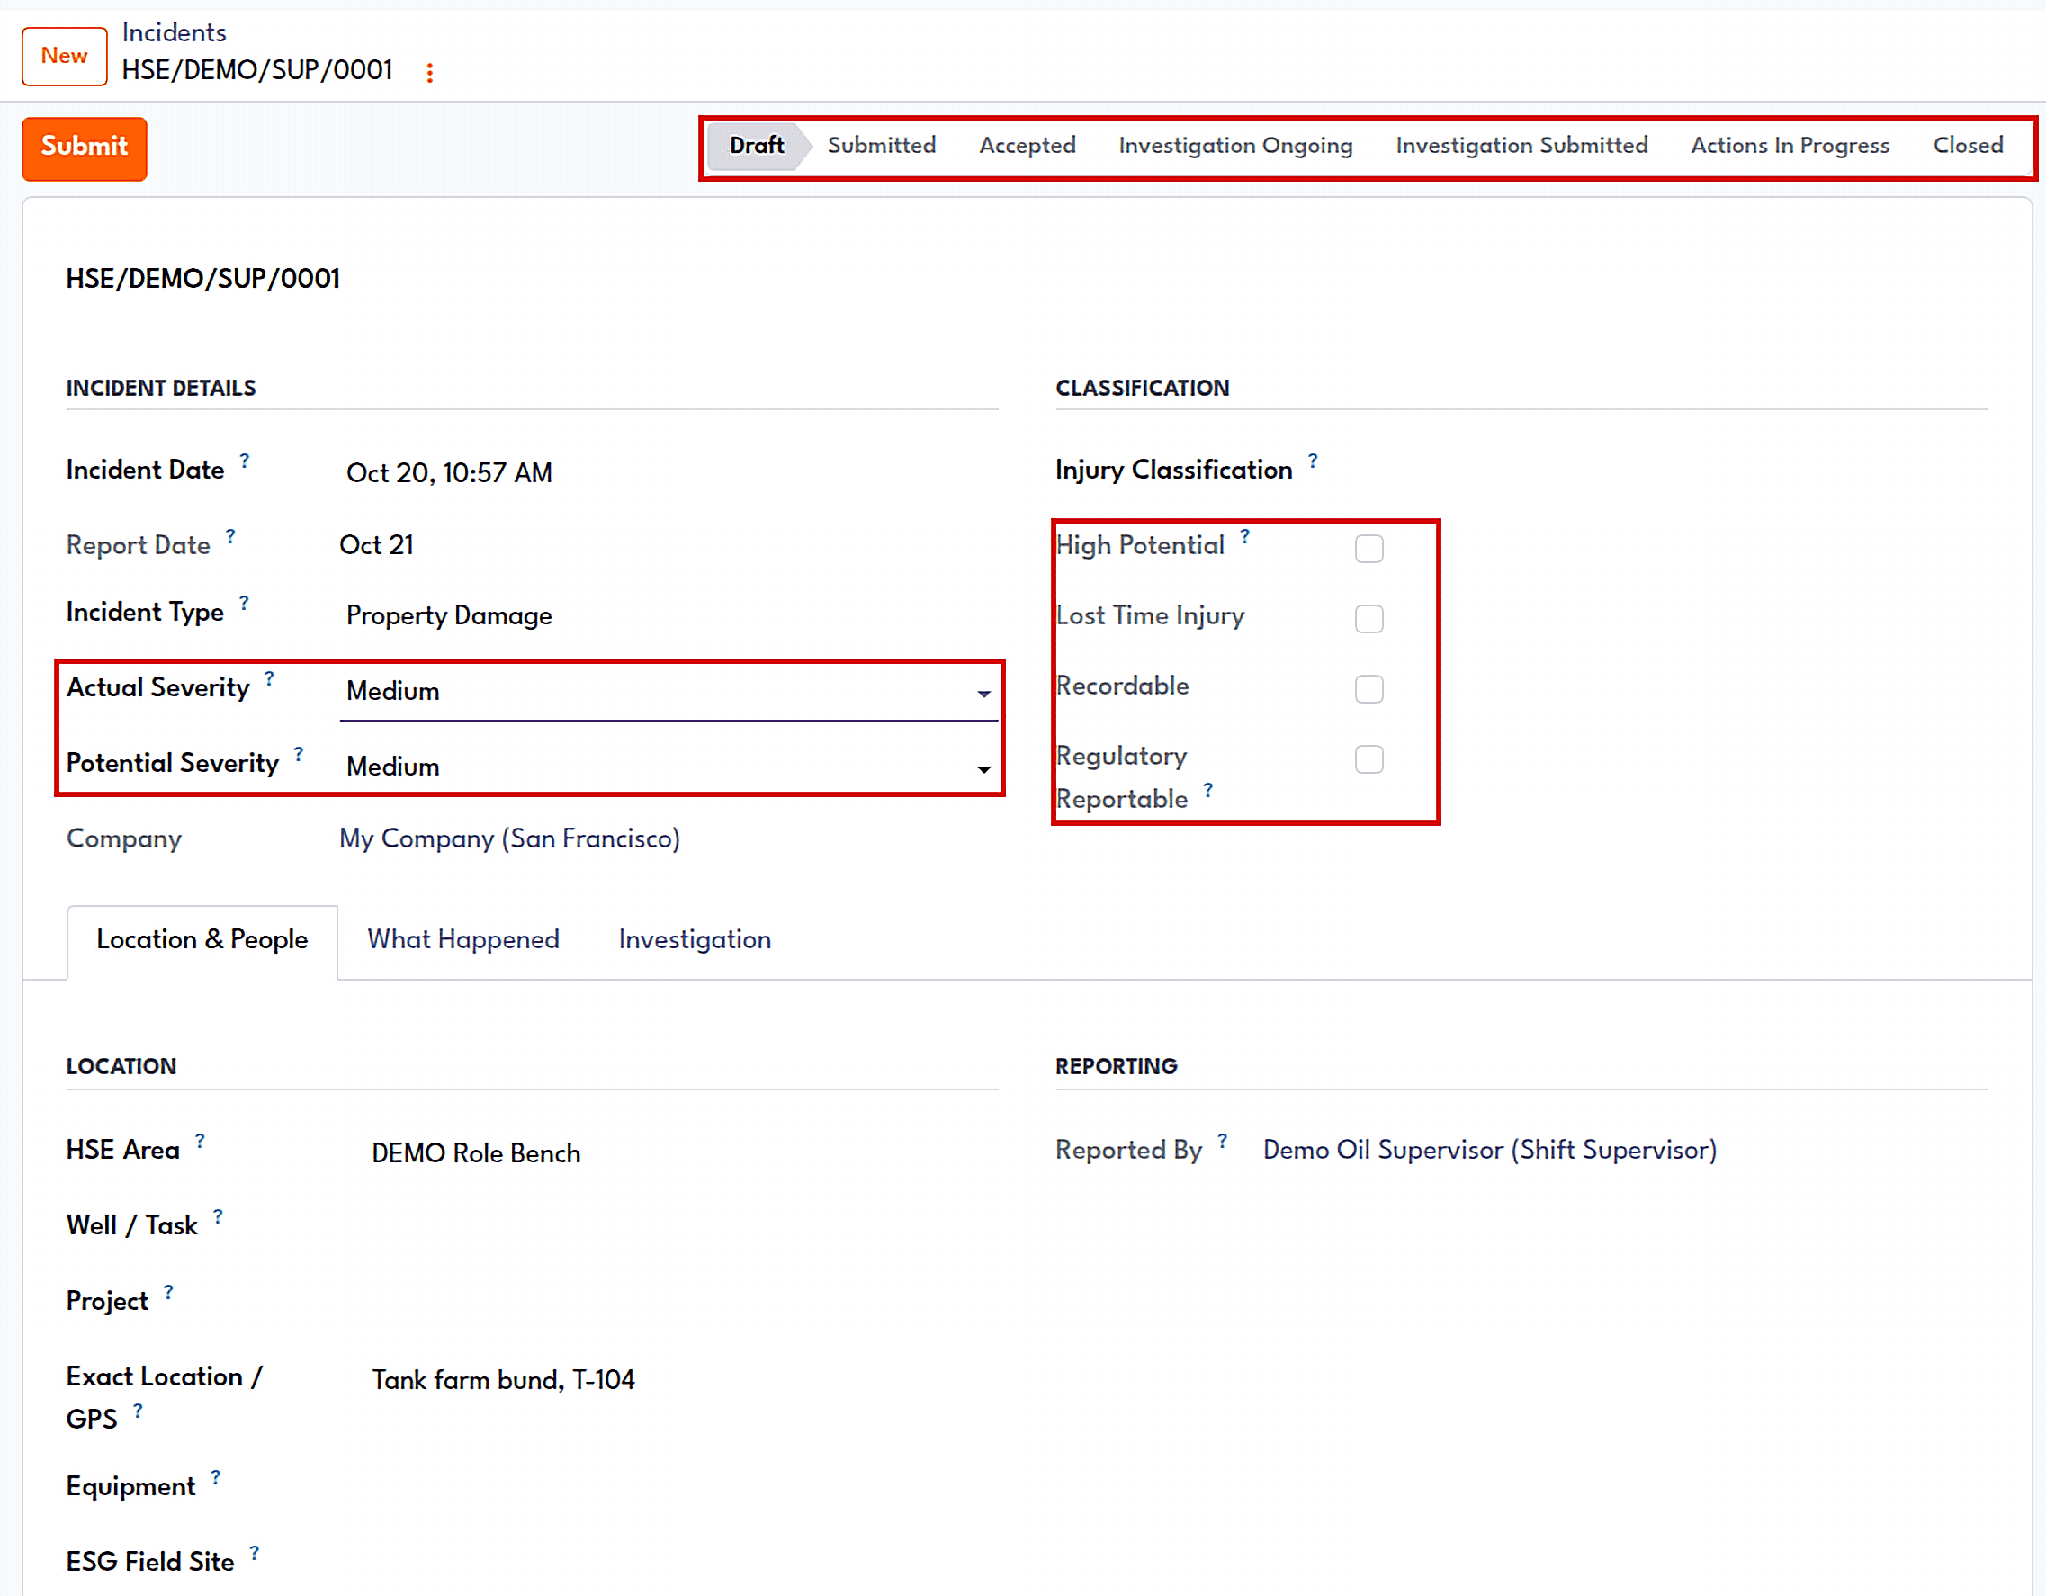Go to the Incidents breadcrumb link
This screenshot has height=1596, width=2046.
pos(174,32)
